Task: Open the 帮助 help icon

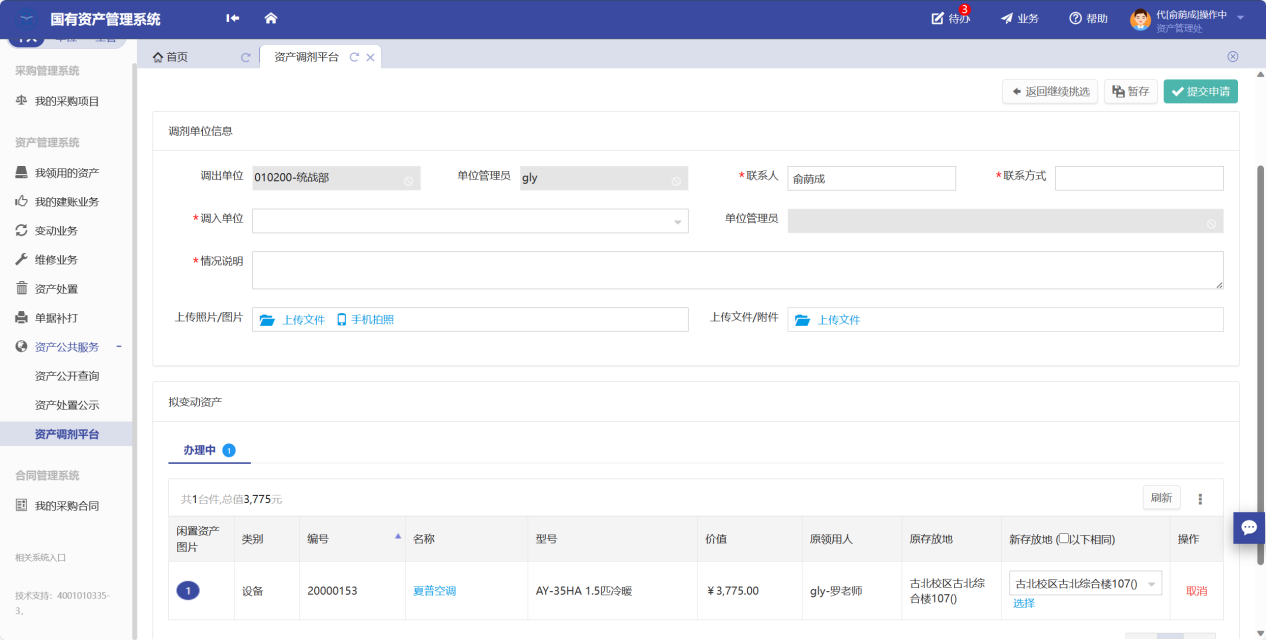Action: pos(1076,18)
